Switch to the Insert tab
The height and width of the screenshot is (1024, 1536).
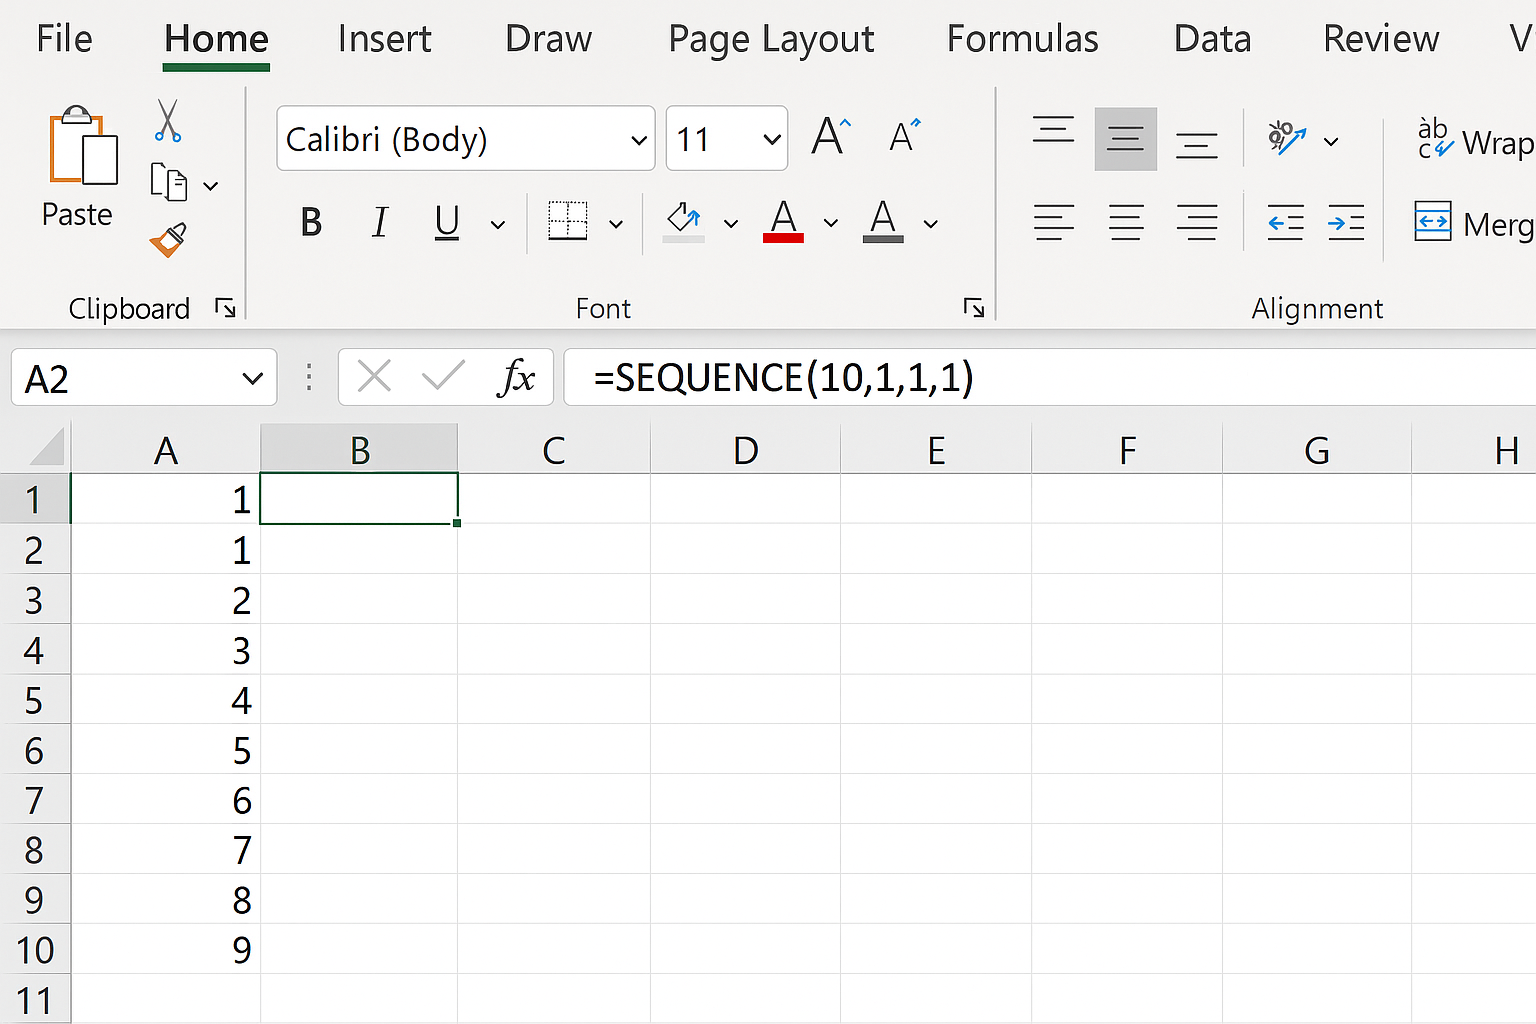pyautogui.click(x=384, y=39)
